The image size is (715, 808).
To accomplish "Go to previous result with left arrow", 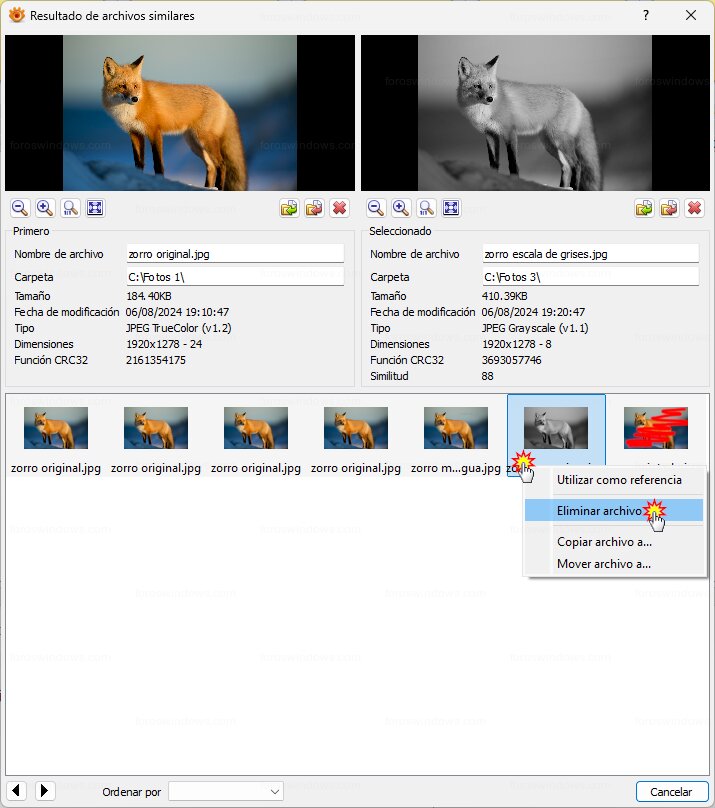I will [16, 790].
